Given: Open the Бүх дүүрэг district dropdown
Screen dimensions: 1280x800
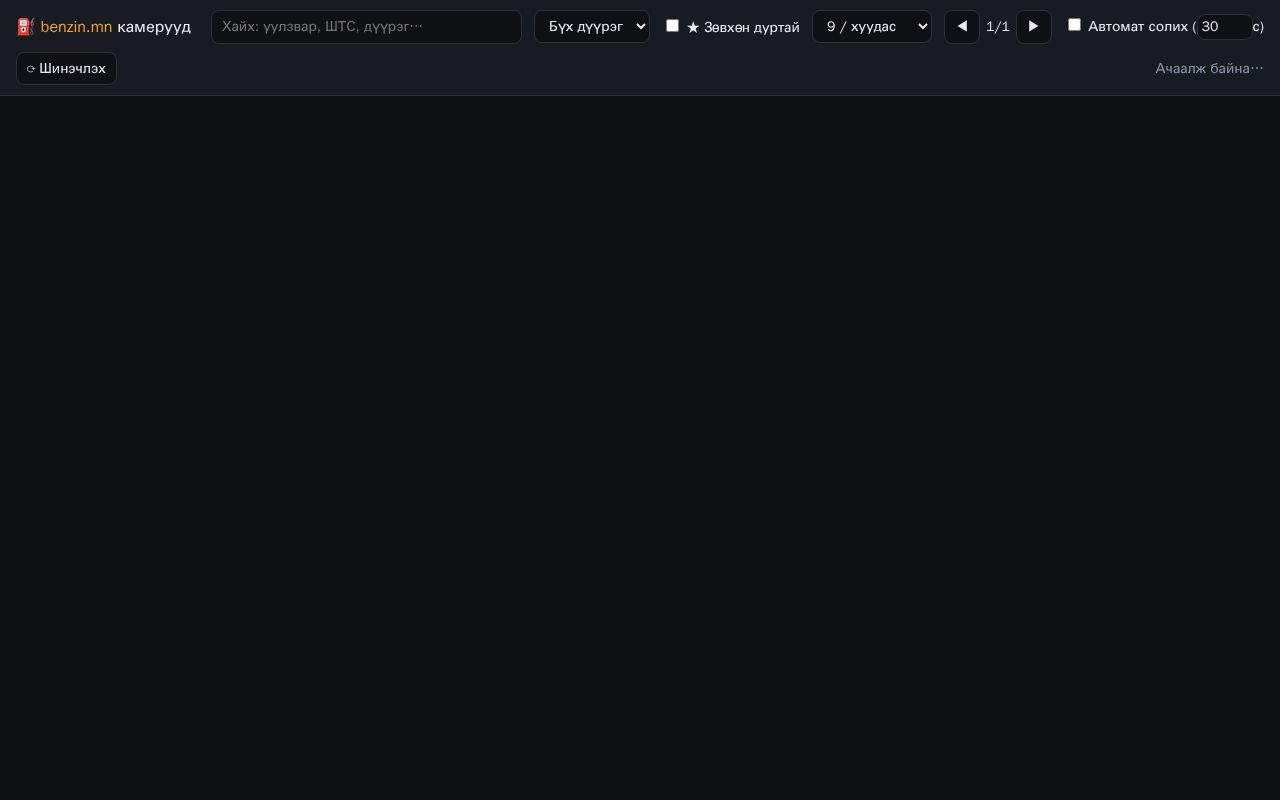Looking at the screenshot, I should (x=592, y=27).
